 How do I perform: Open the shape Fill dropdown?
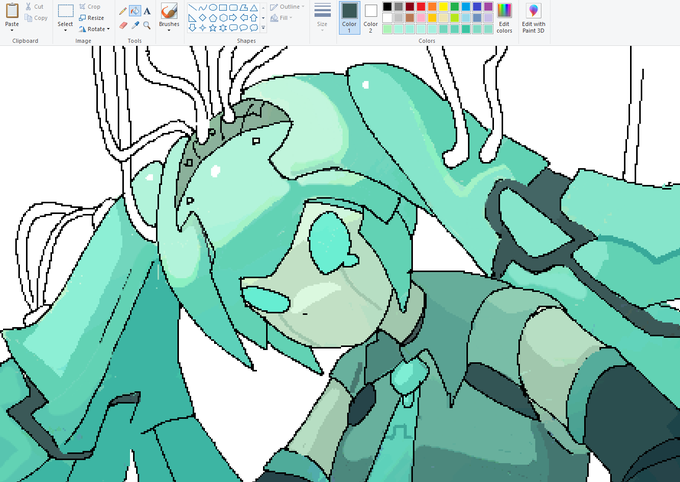[281, 18]
